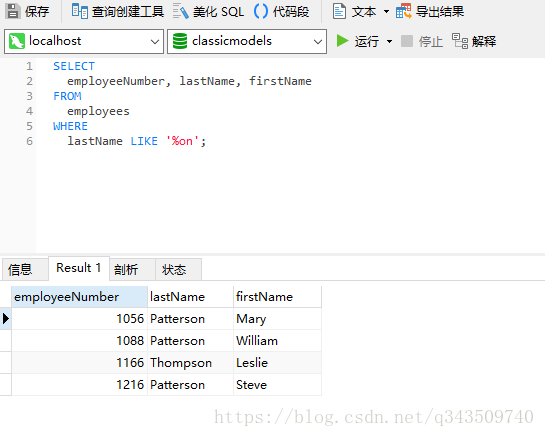
Task: Click the grey Stop (停止) square button
Action: click(407, 41)
